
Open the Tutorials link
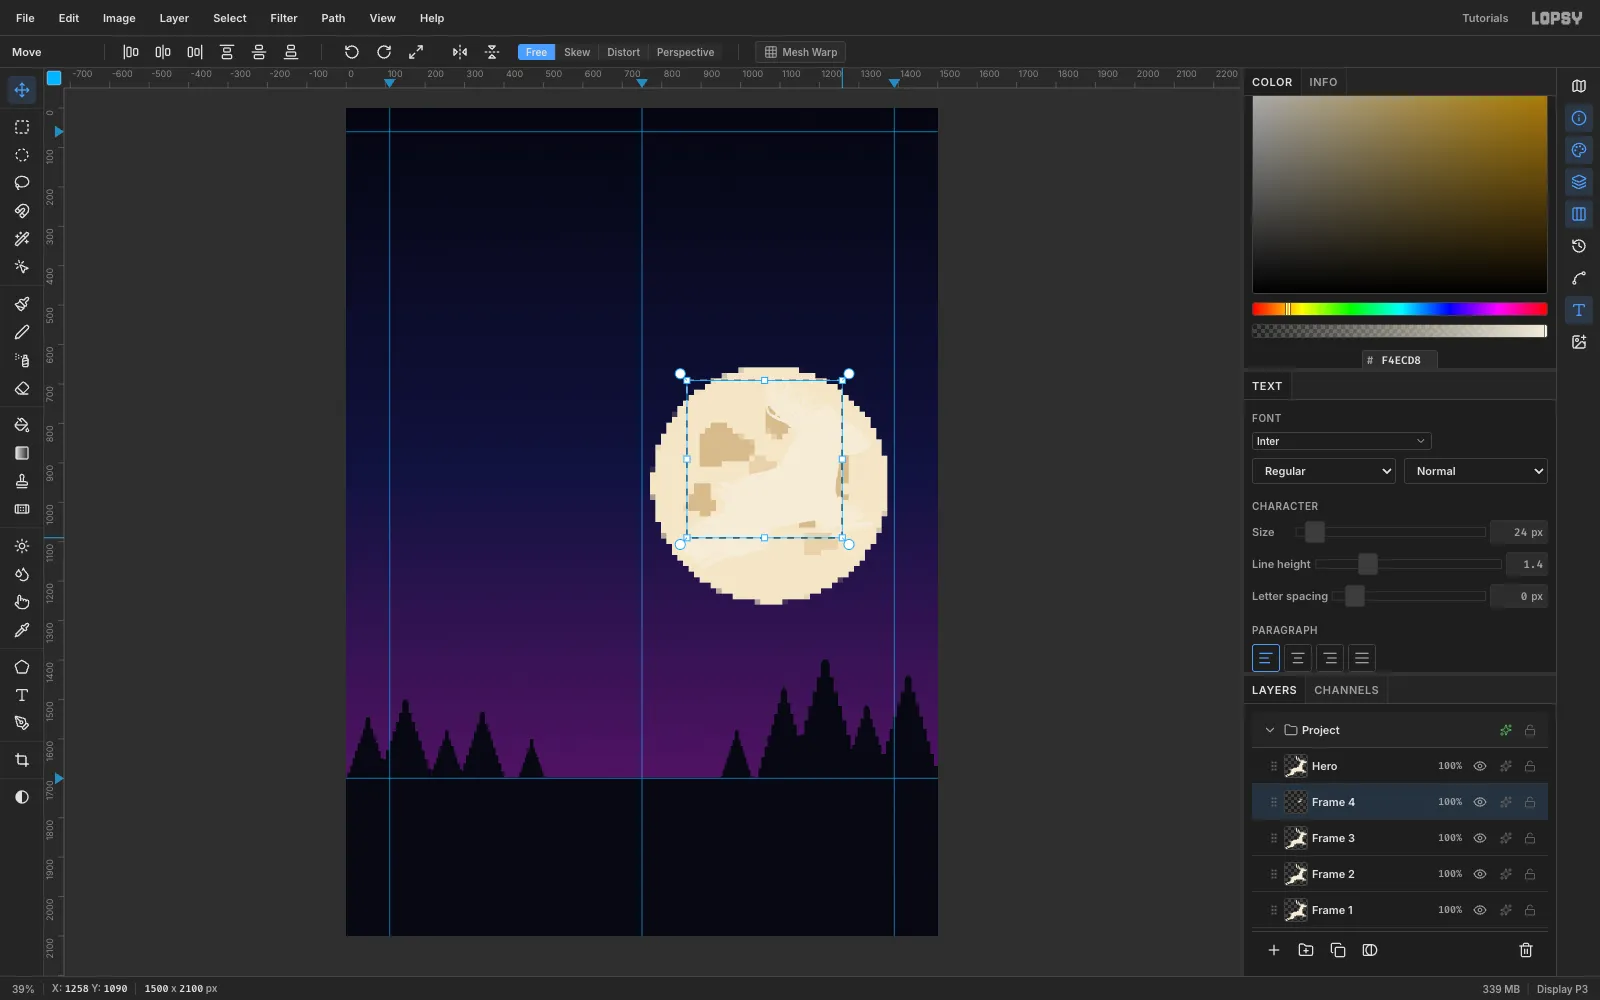click(x=1485, y=18)
